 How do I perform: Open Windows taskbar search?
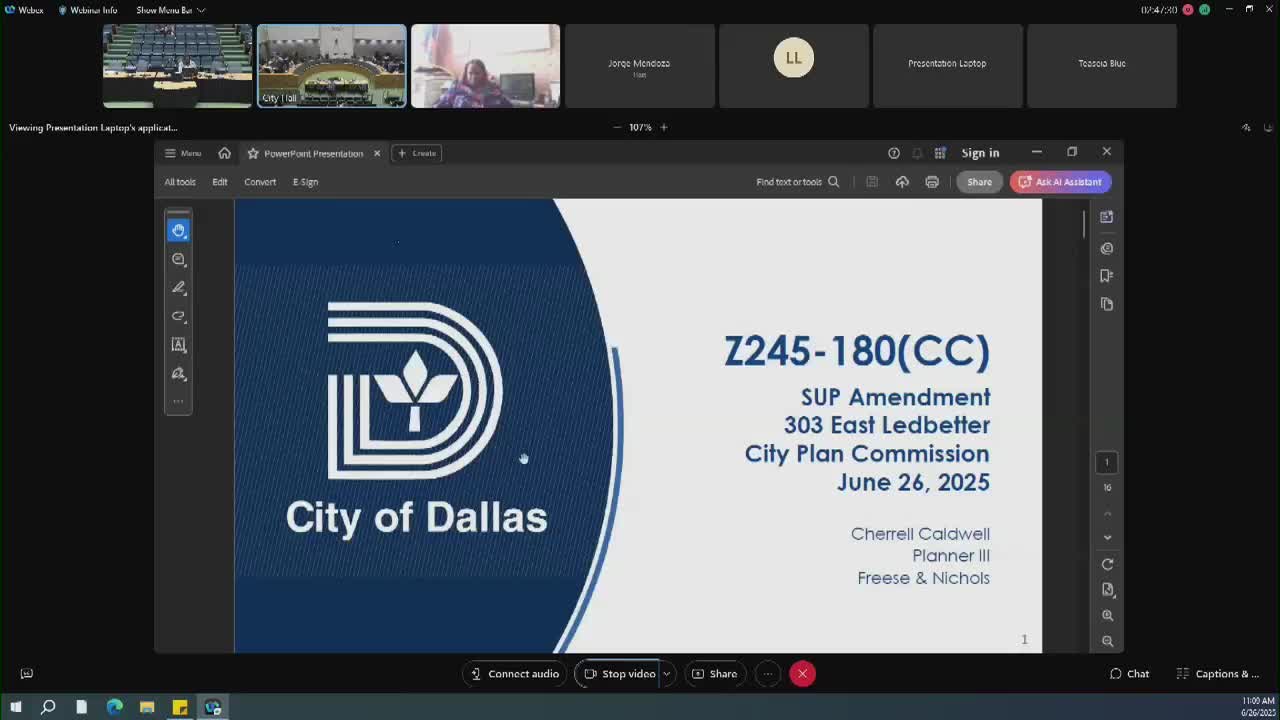tap(48, 707)
